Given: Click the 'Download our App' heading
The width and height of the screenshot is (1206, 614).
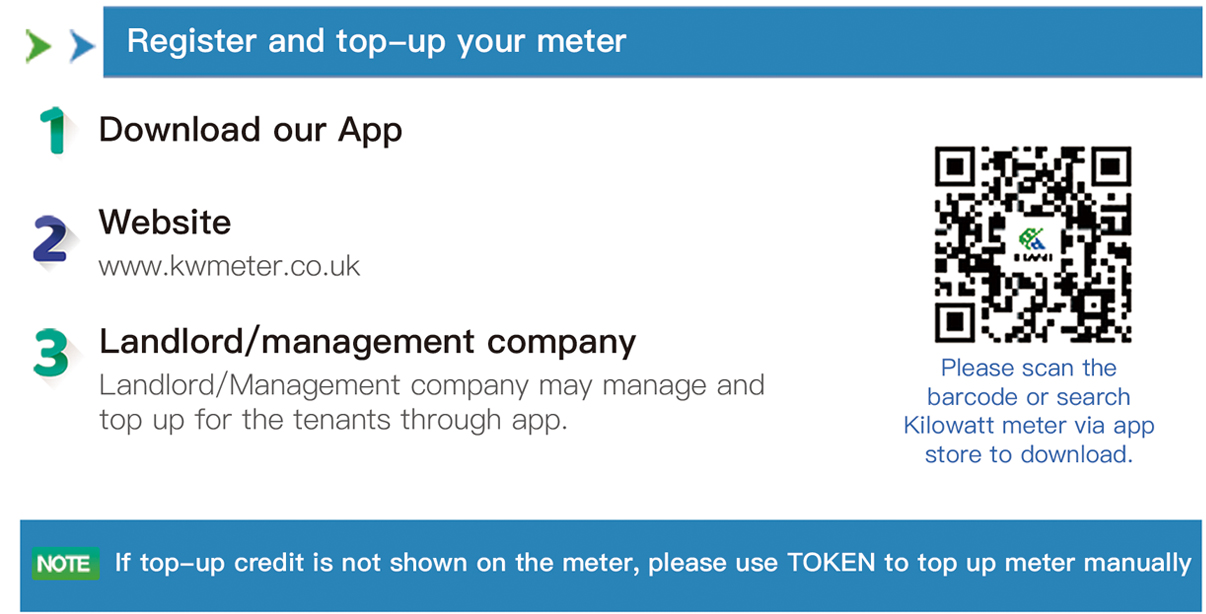Looking at the screenshot, I should tap(250, 130).
